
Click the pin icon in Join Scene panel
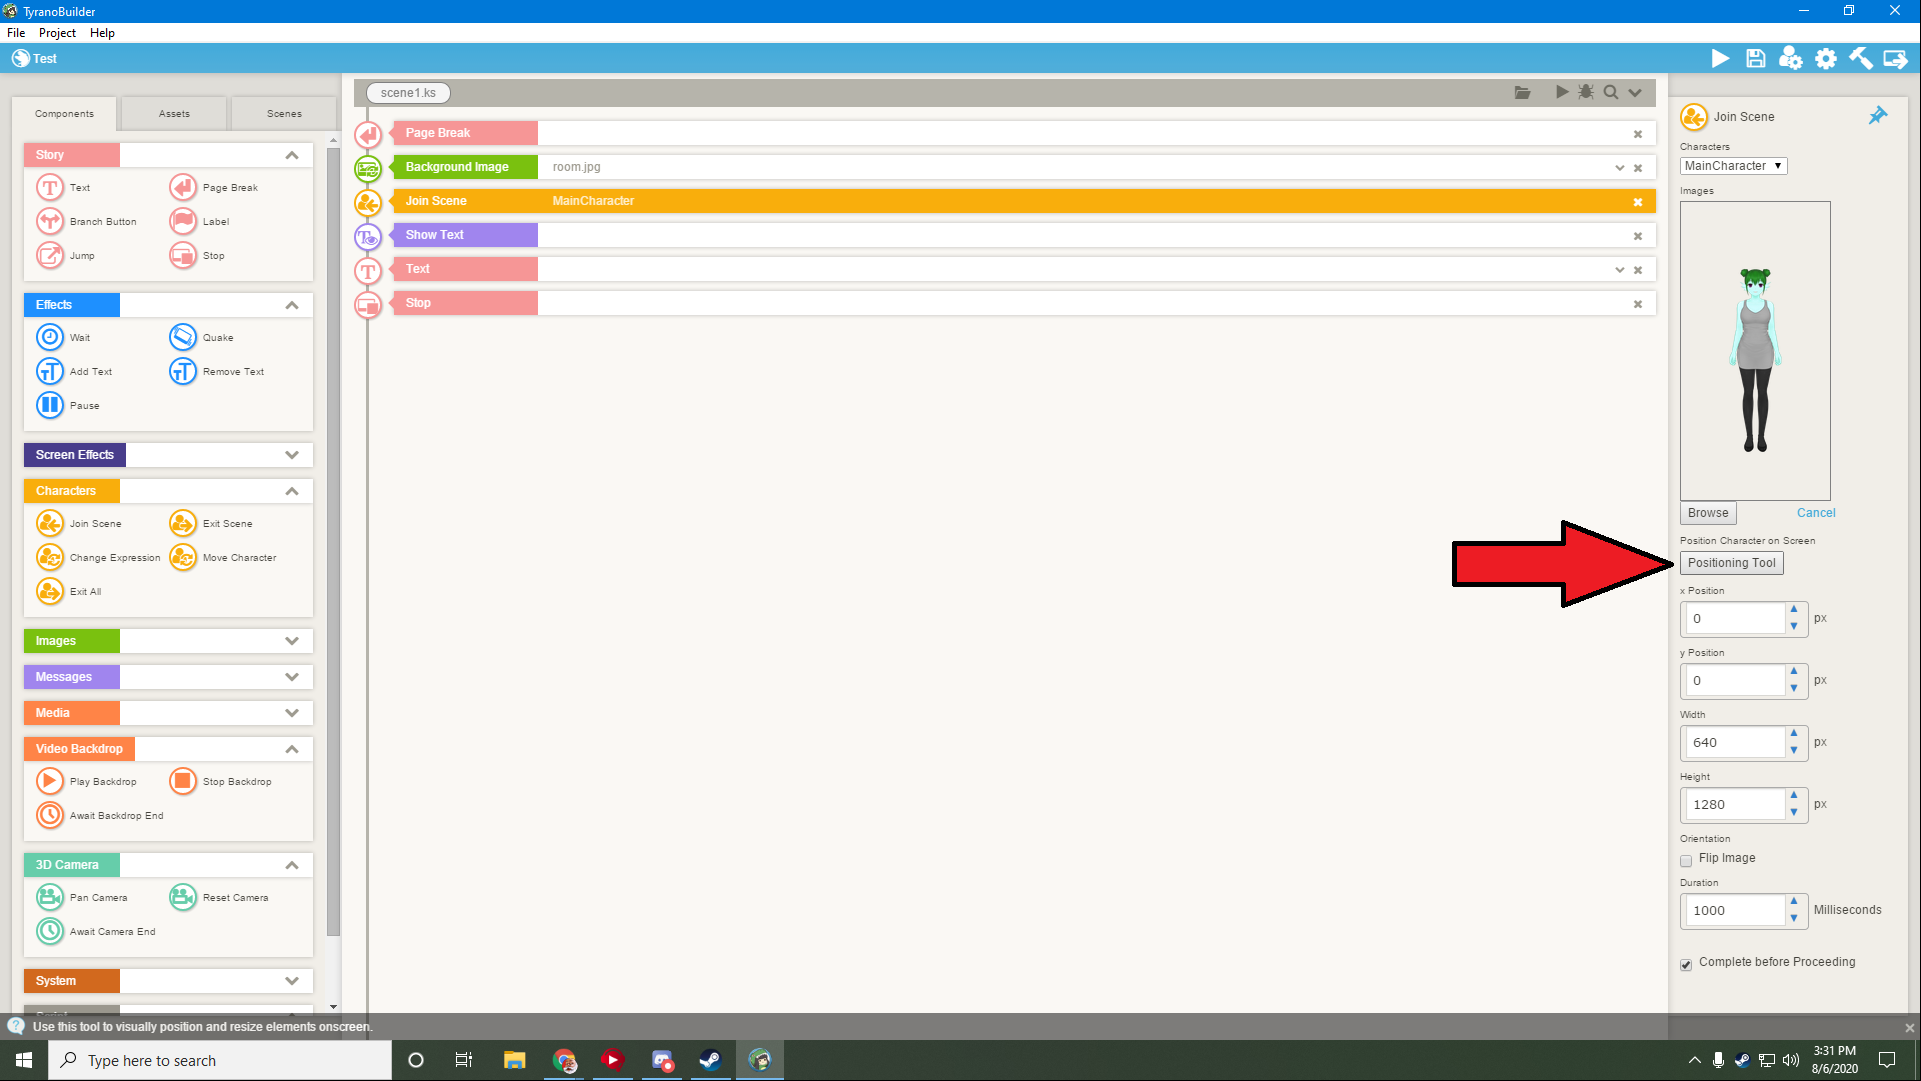pyautogui.click(x=1878, y=116)
